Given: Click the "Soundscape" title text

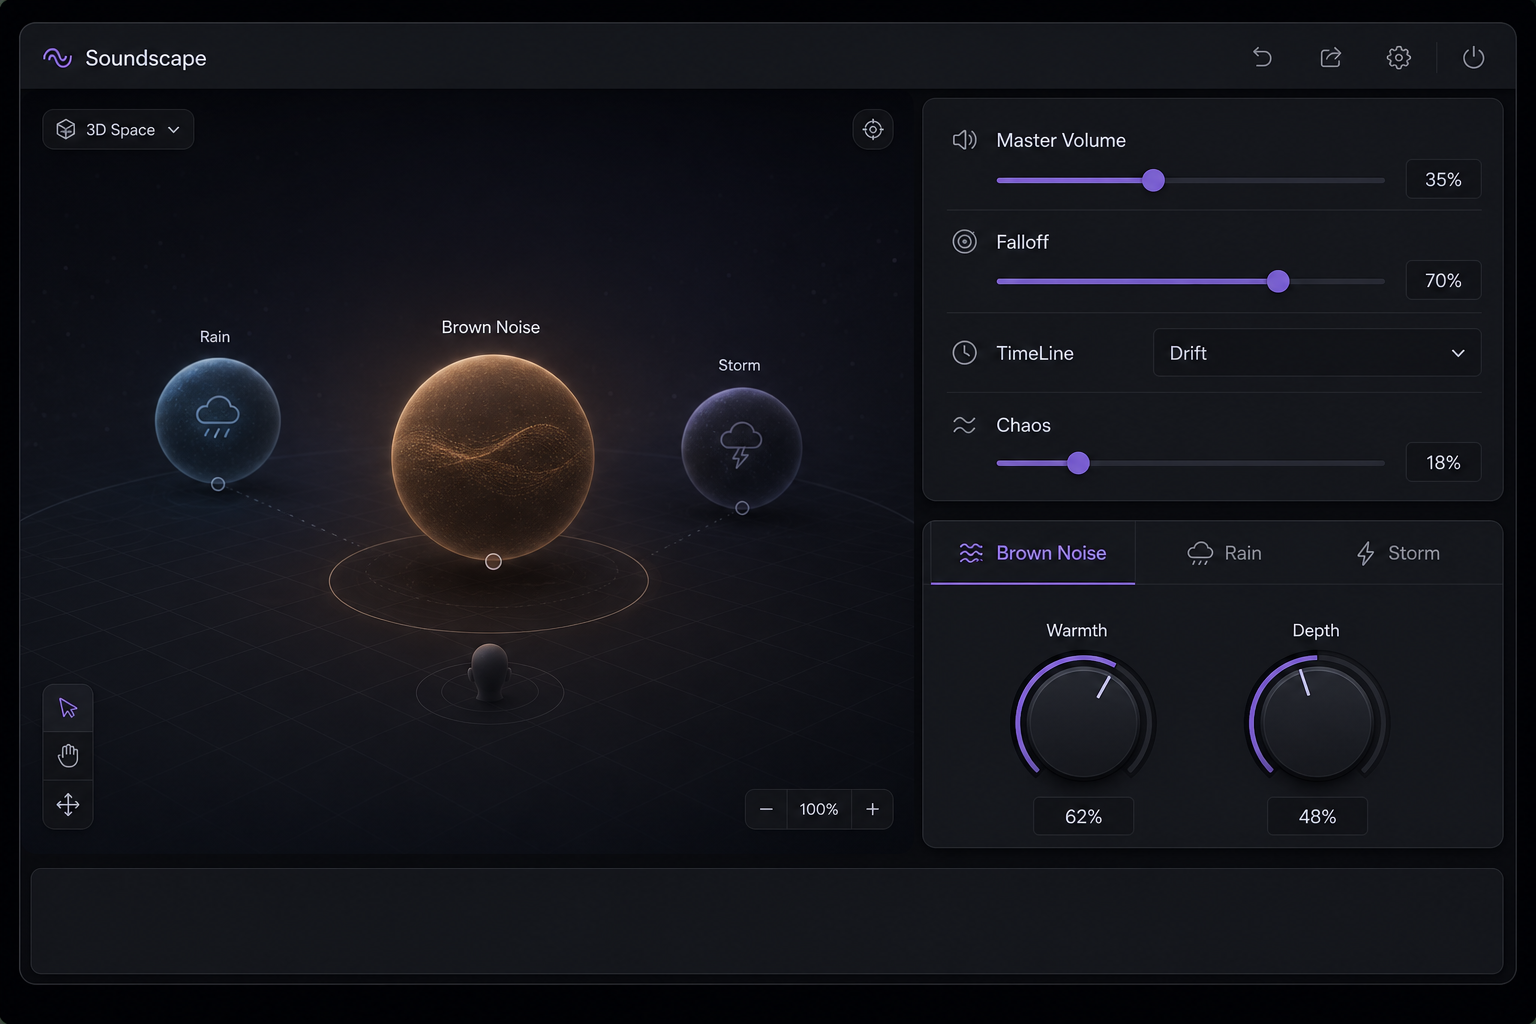Looking at the screenshot, I should point(146,58).
